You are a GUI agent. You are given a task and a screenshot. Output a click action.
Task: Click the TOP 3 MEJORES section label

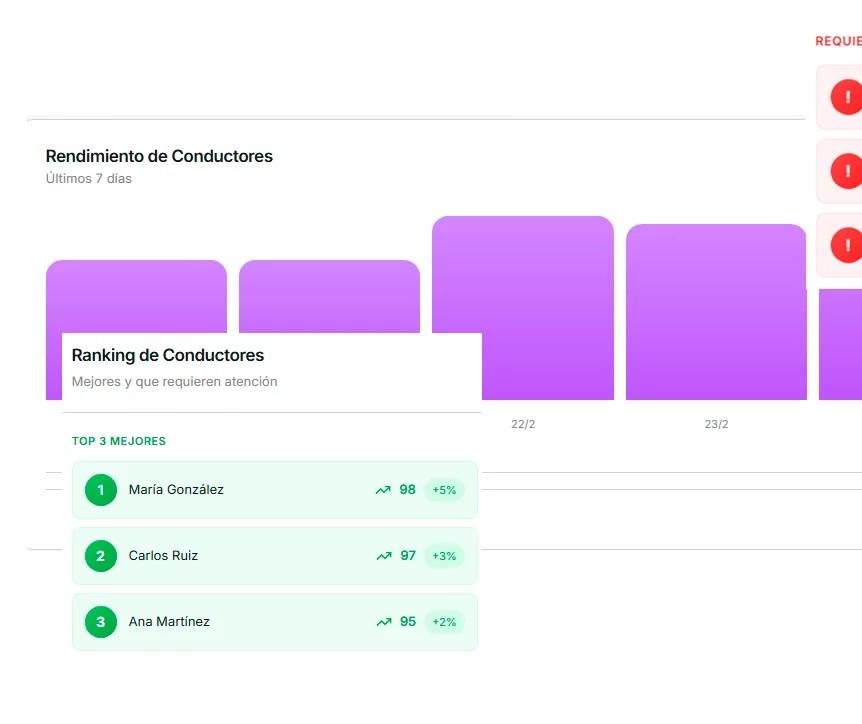pyautogui.click(x=119, y=441)
